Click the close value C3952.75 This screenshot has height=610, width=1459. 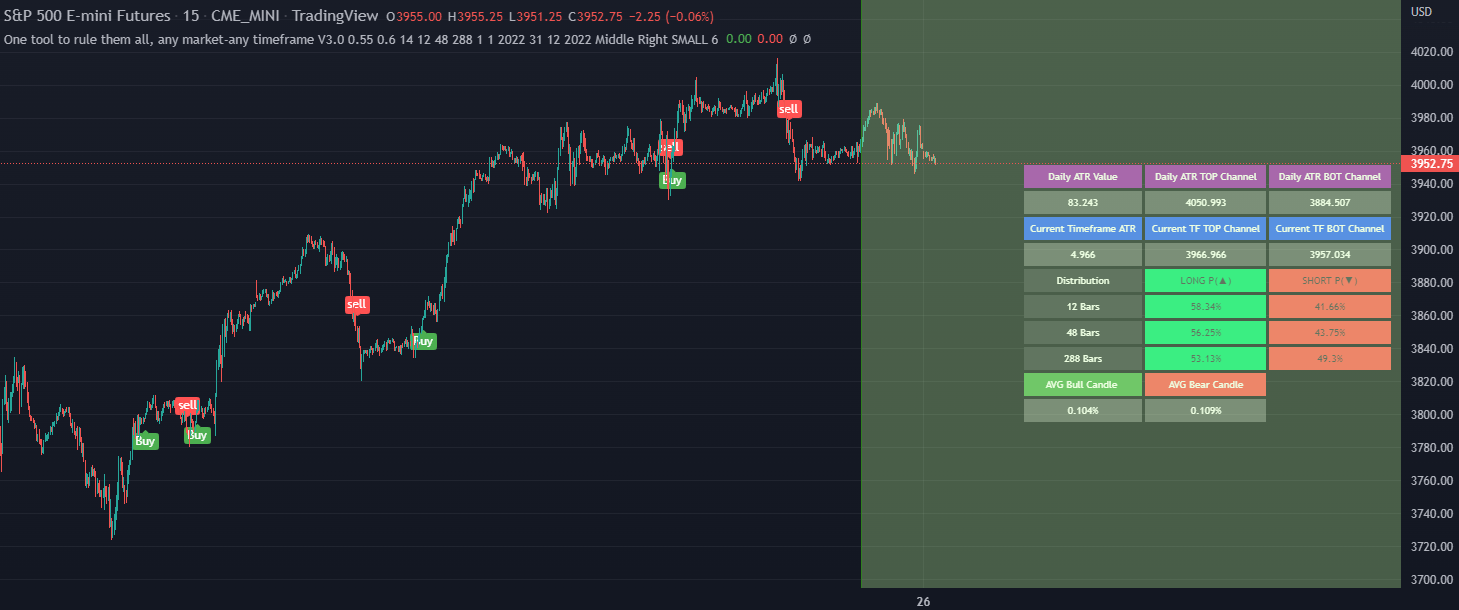pos(596,16)
